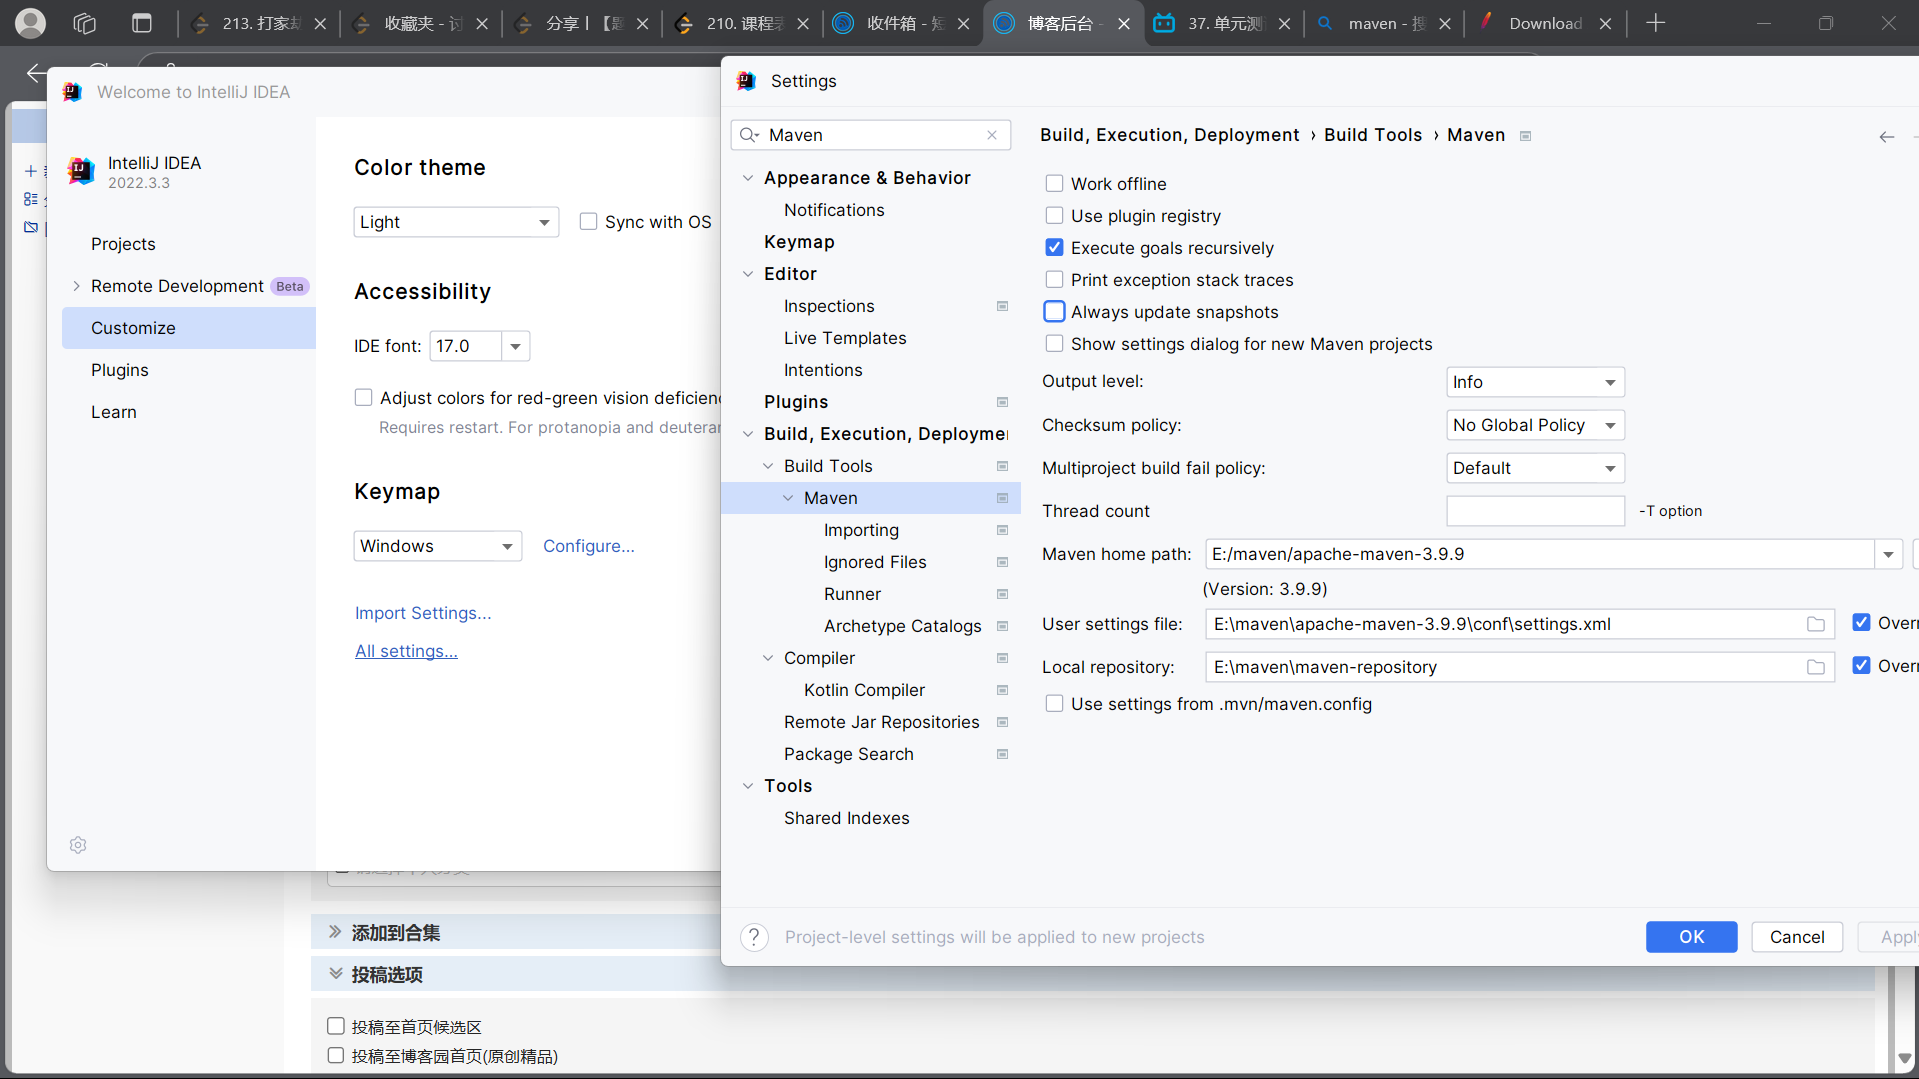This screenshot has width=1919, height=1079.
Task: Open the Keymap Windows dropdown
Action: click(x=438, y=546)
